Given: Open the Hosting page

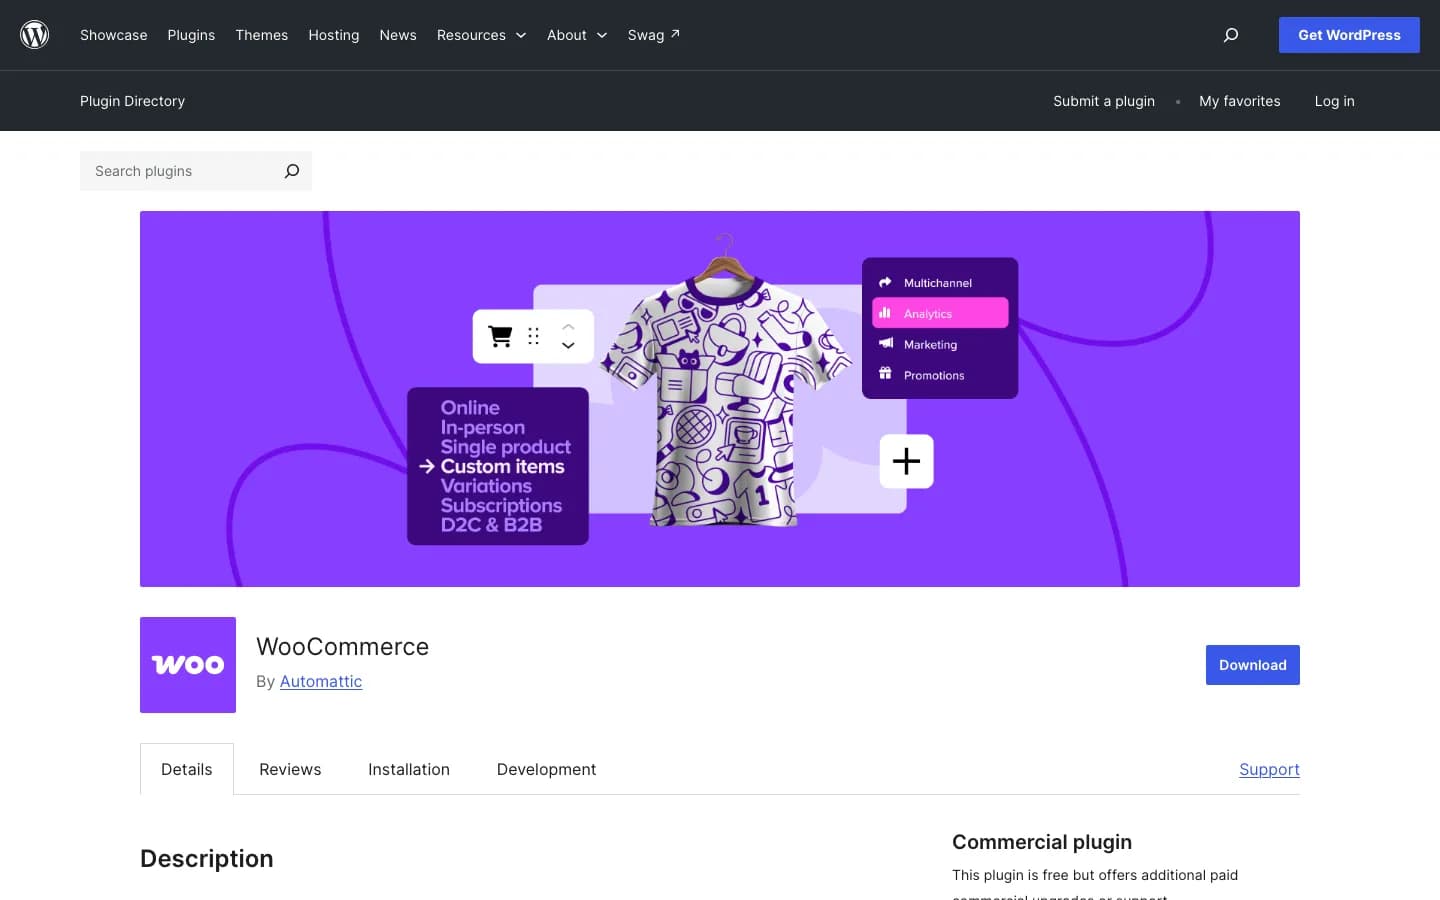Looking at the screenshot, I should pyautogui.click(x=334, y=35).
